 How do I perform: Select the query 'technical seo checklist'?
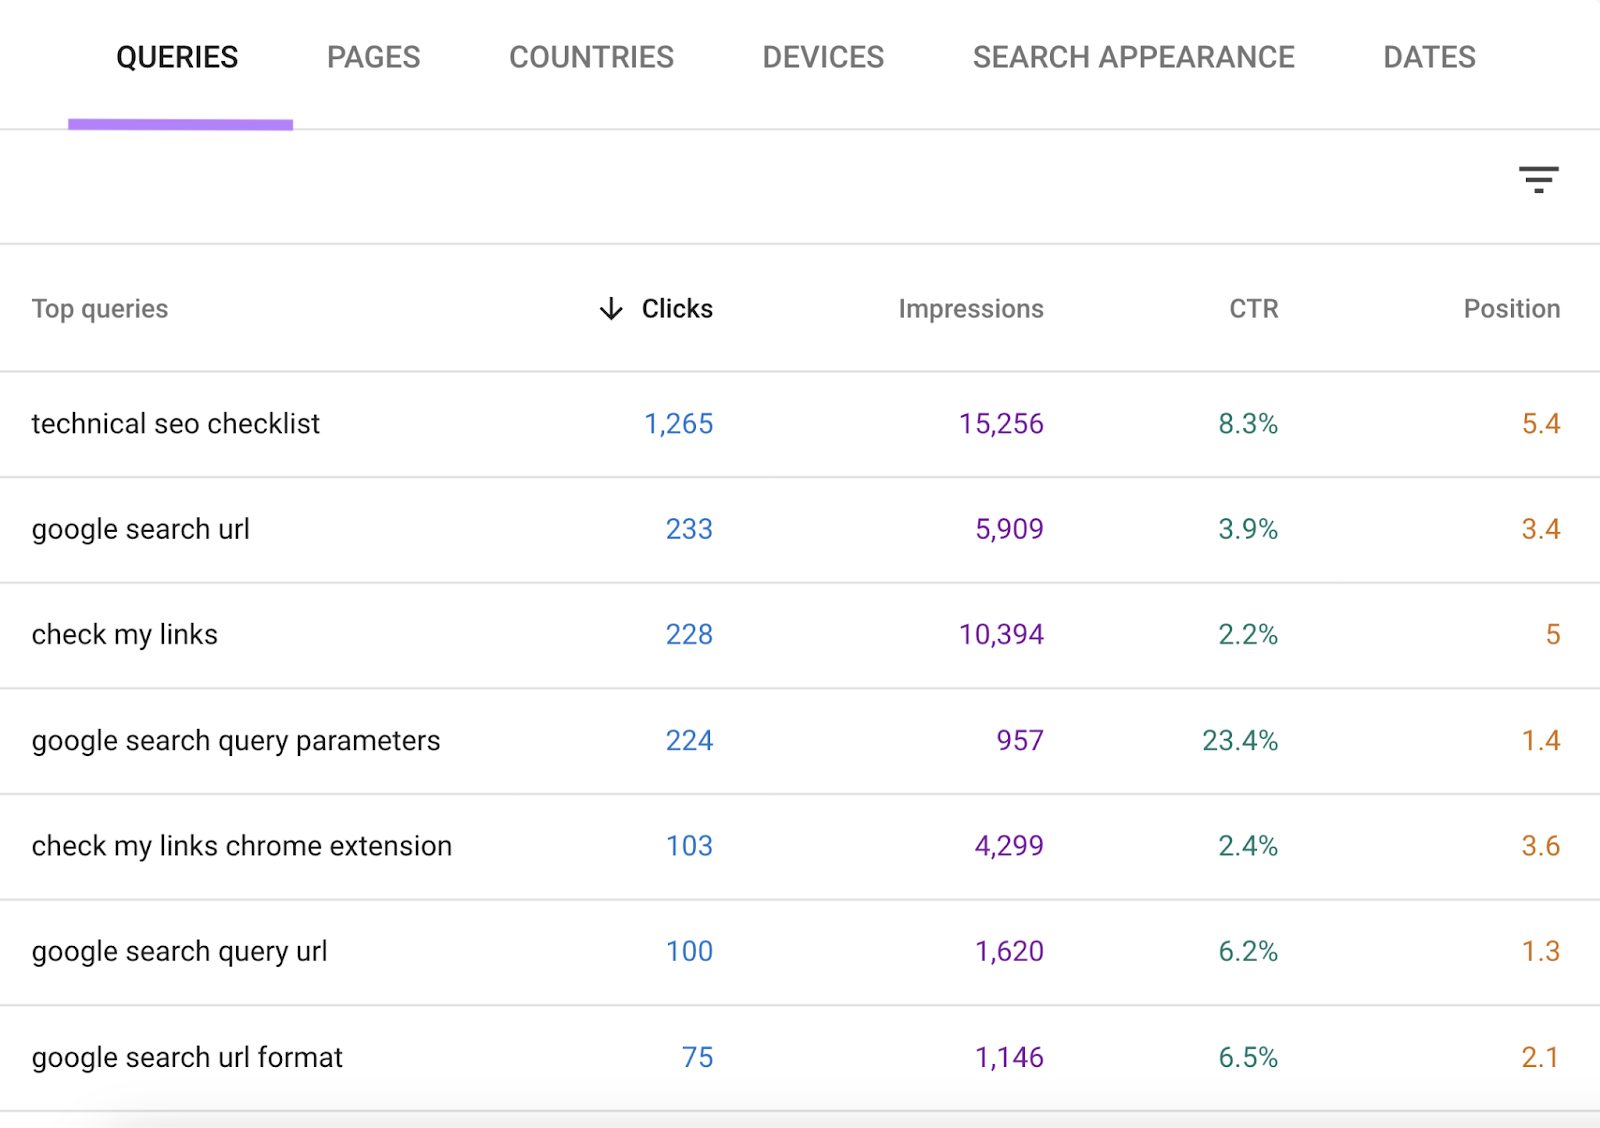point(175,423)
